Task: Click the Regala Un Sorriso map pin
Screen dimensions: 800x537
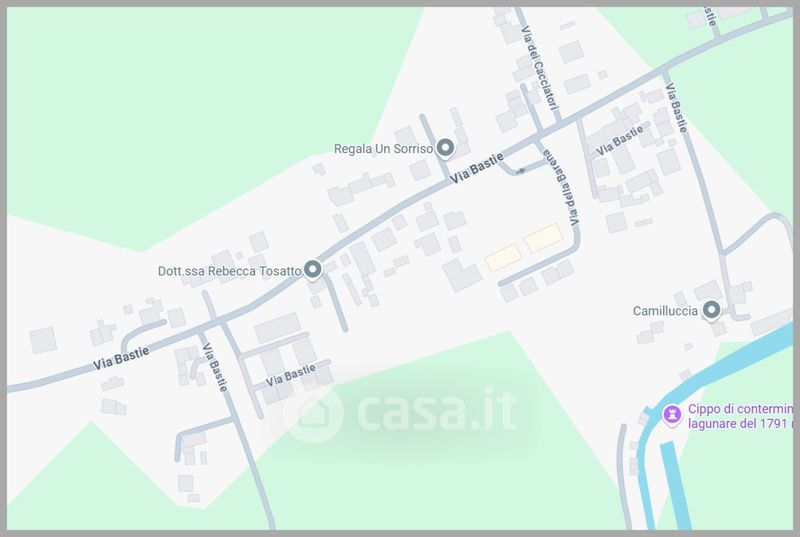Action: pyautogui.click(x=446, y=148)
